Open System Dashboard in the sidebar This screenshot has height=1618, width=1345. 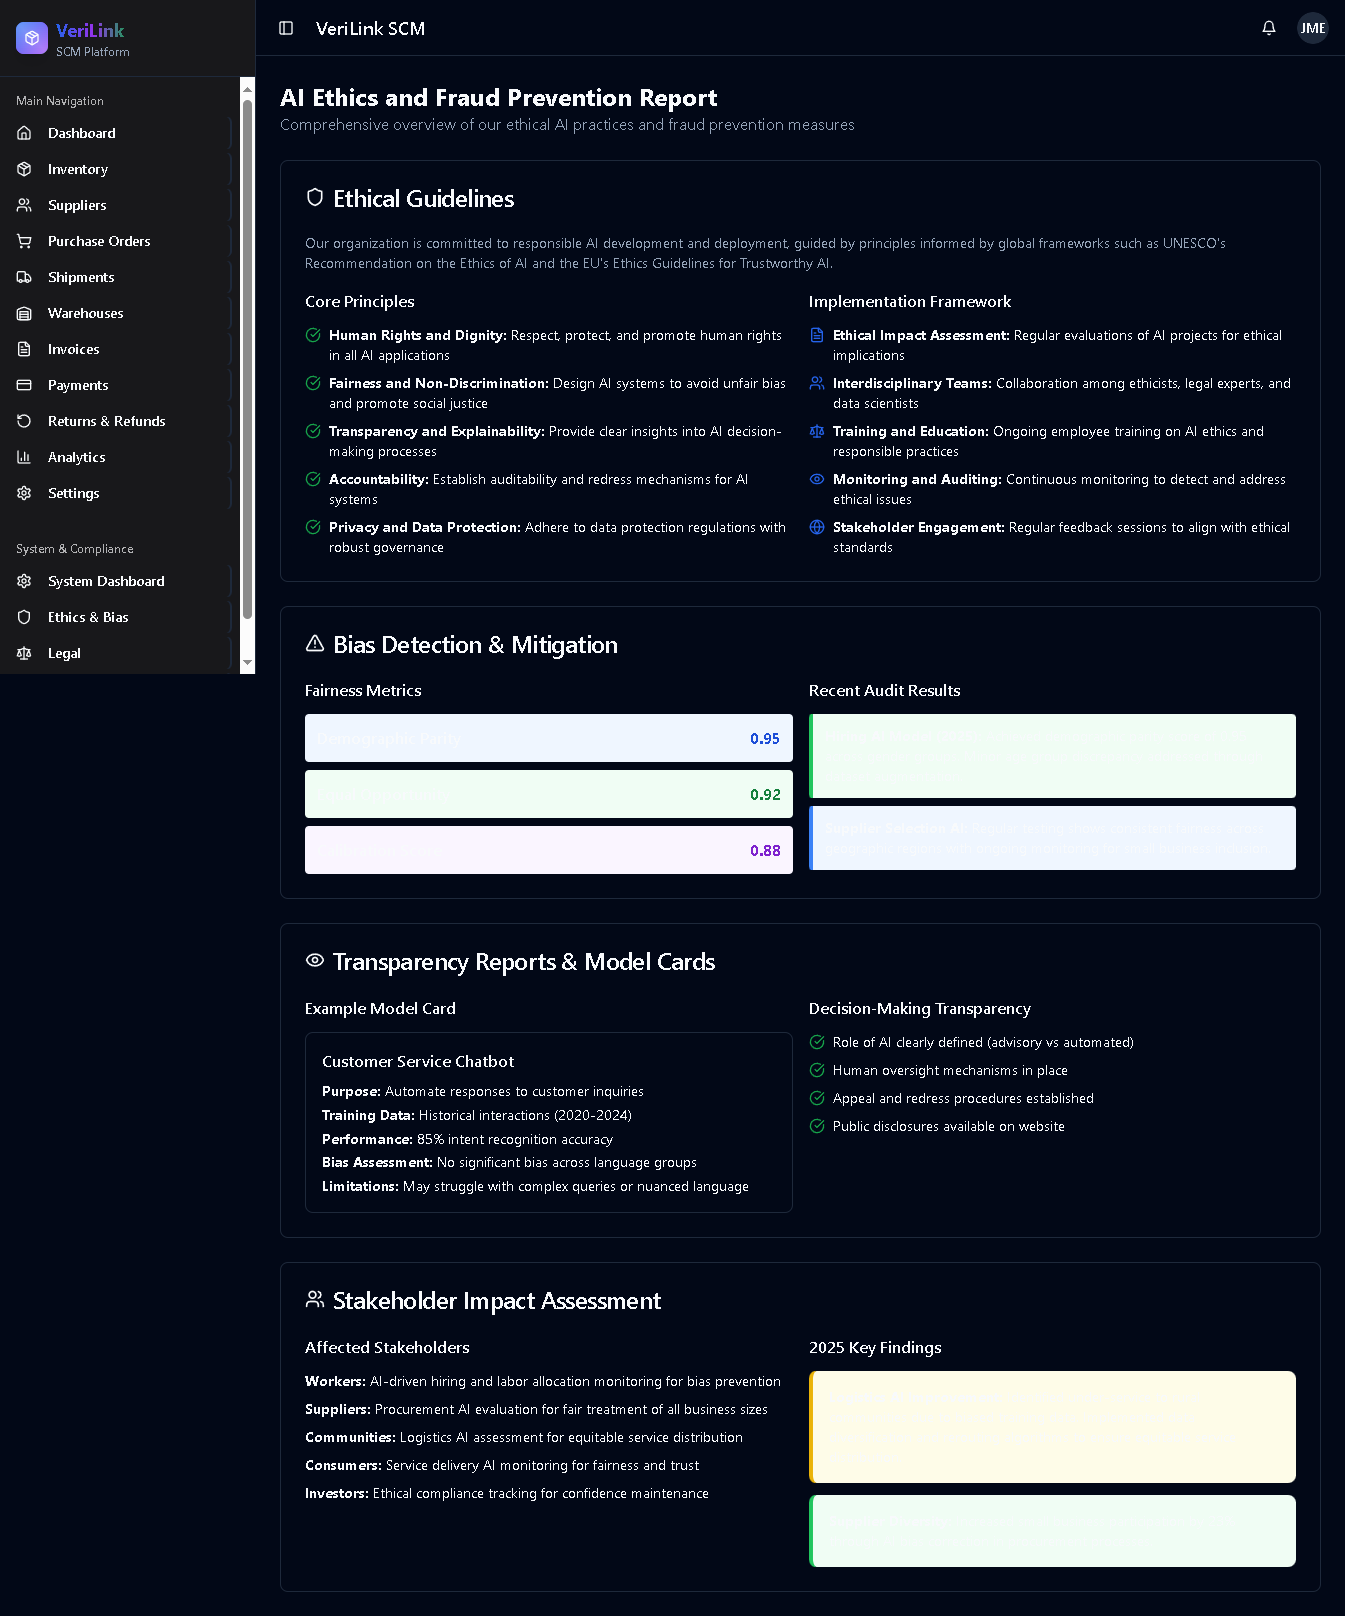tap(120, 581)
